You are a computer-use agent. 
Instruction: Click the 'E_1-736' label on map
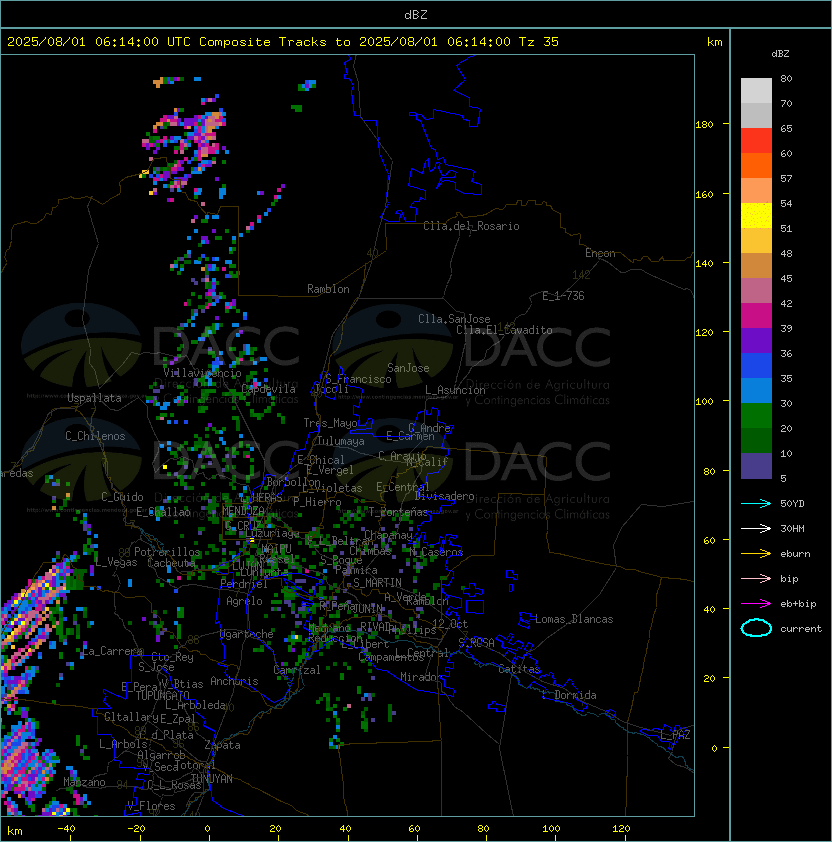pyautogui.click(x=563, y=296)
